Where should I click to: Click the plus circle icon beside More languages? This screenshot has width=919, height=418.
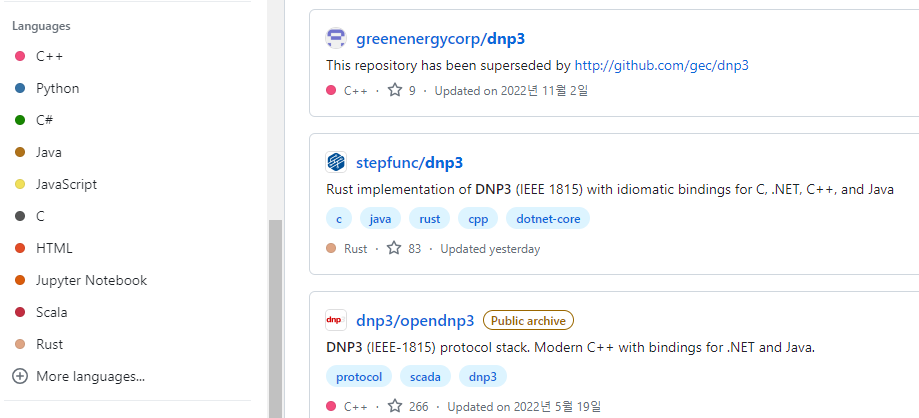[20, 376]
